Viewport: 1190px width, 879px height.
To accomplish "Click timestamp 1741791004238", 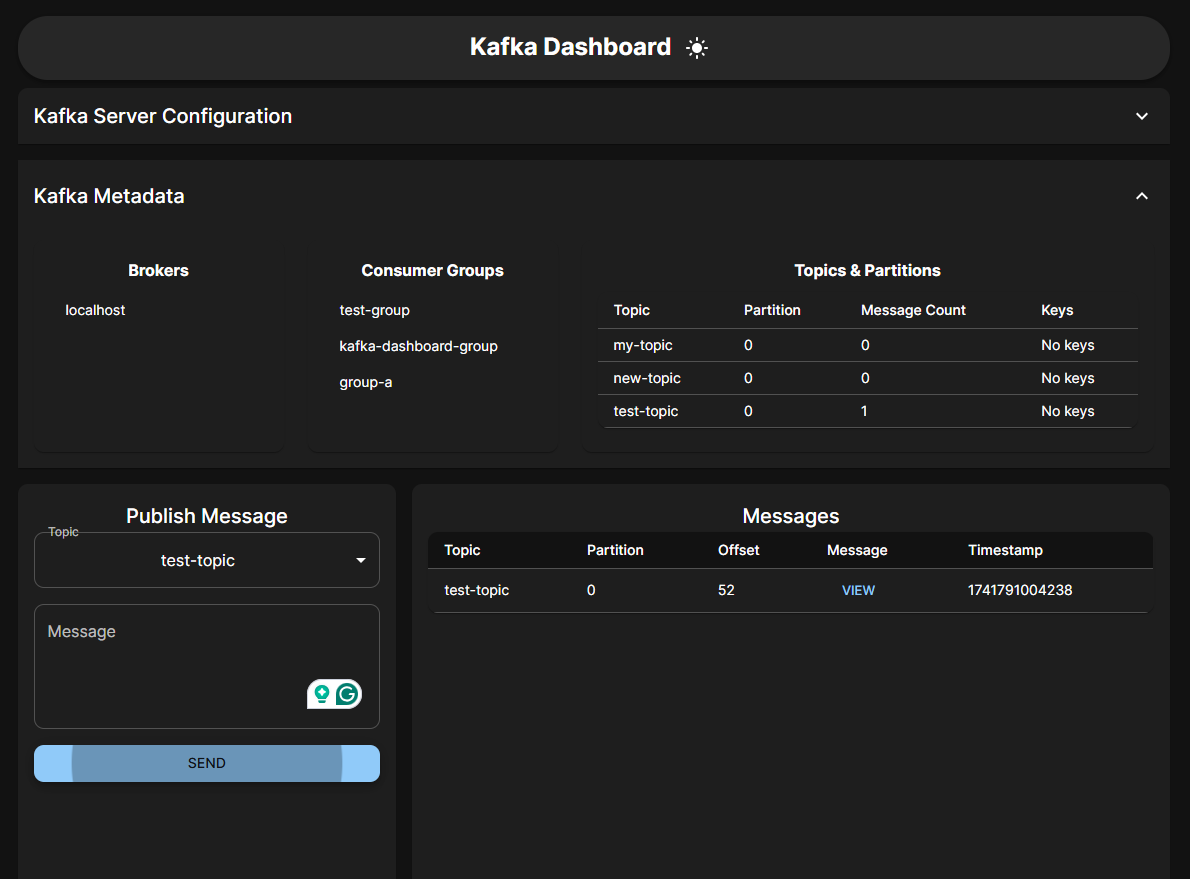I will pos(1019,591).
